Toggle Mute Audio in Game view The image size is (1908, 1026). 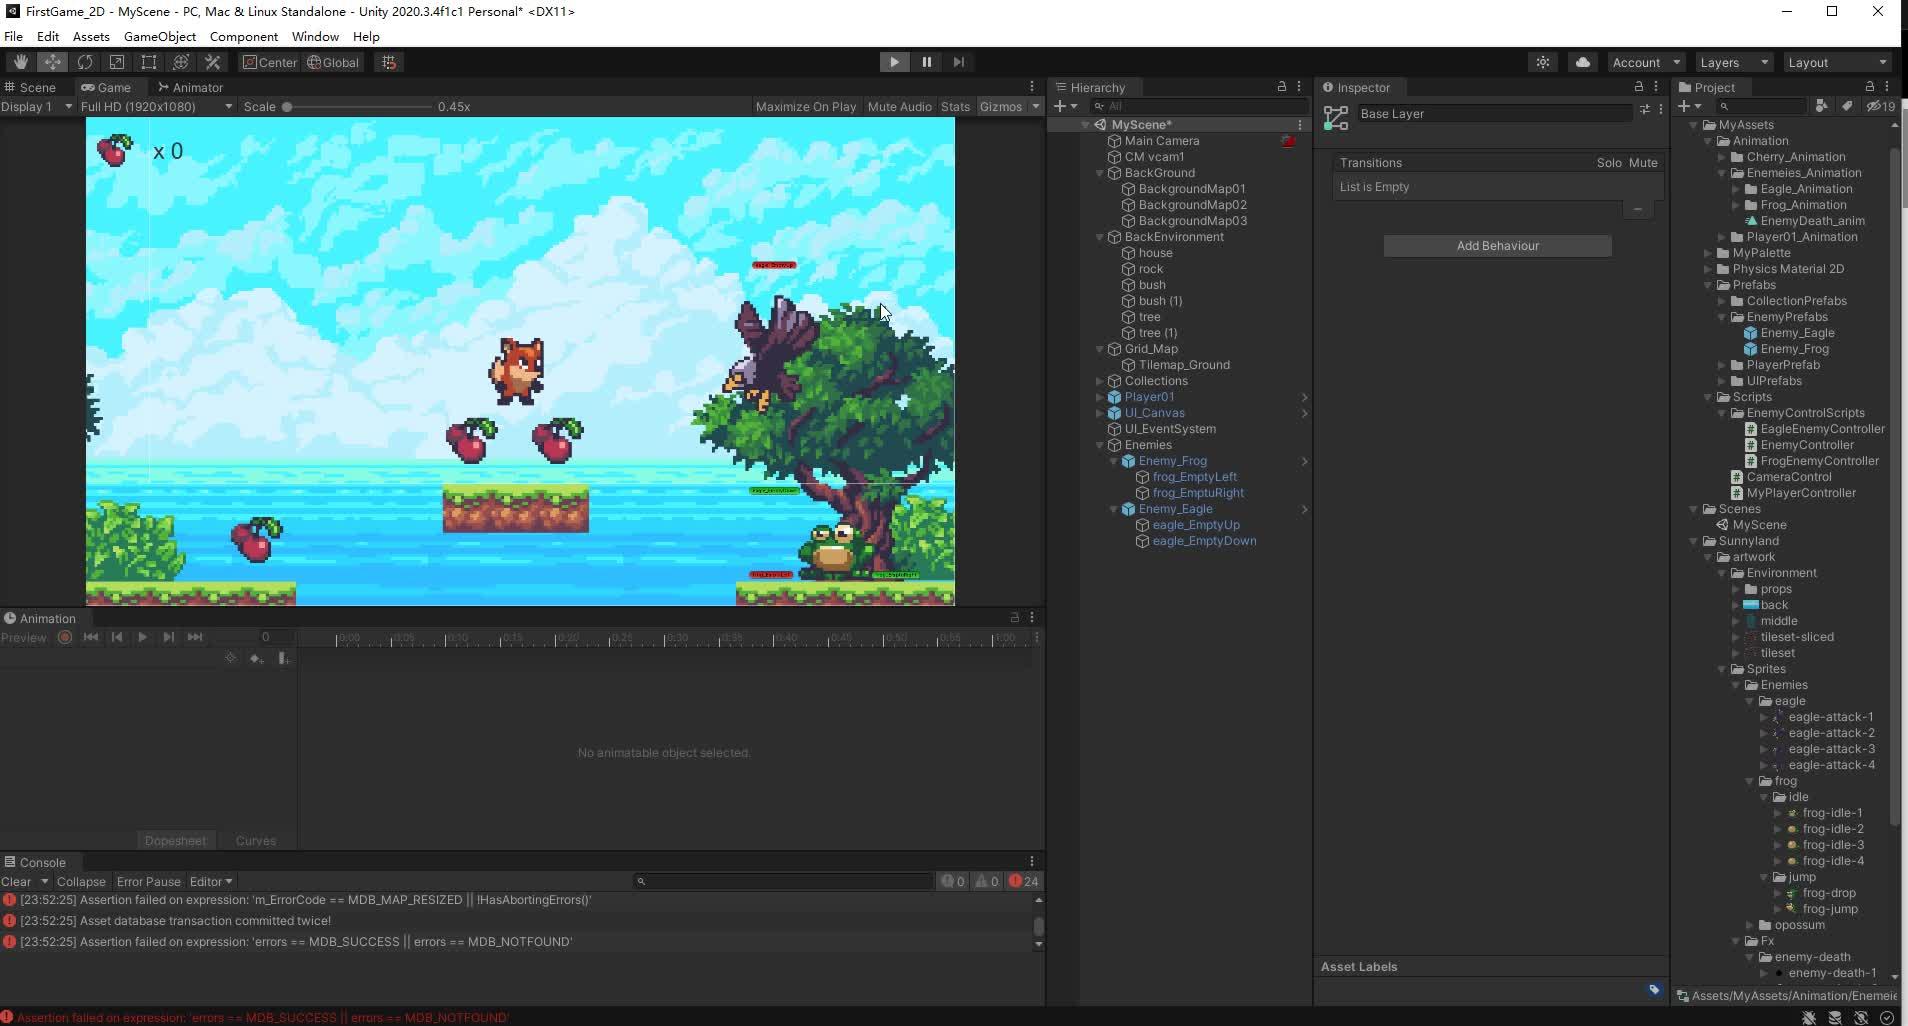[x=899, y=106]
